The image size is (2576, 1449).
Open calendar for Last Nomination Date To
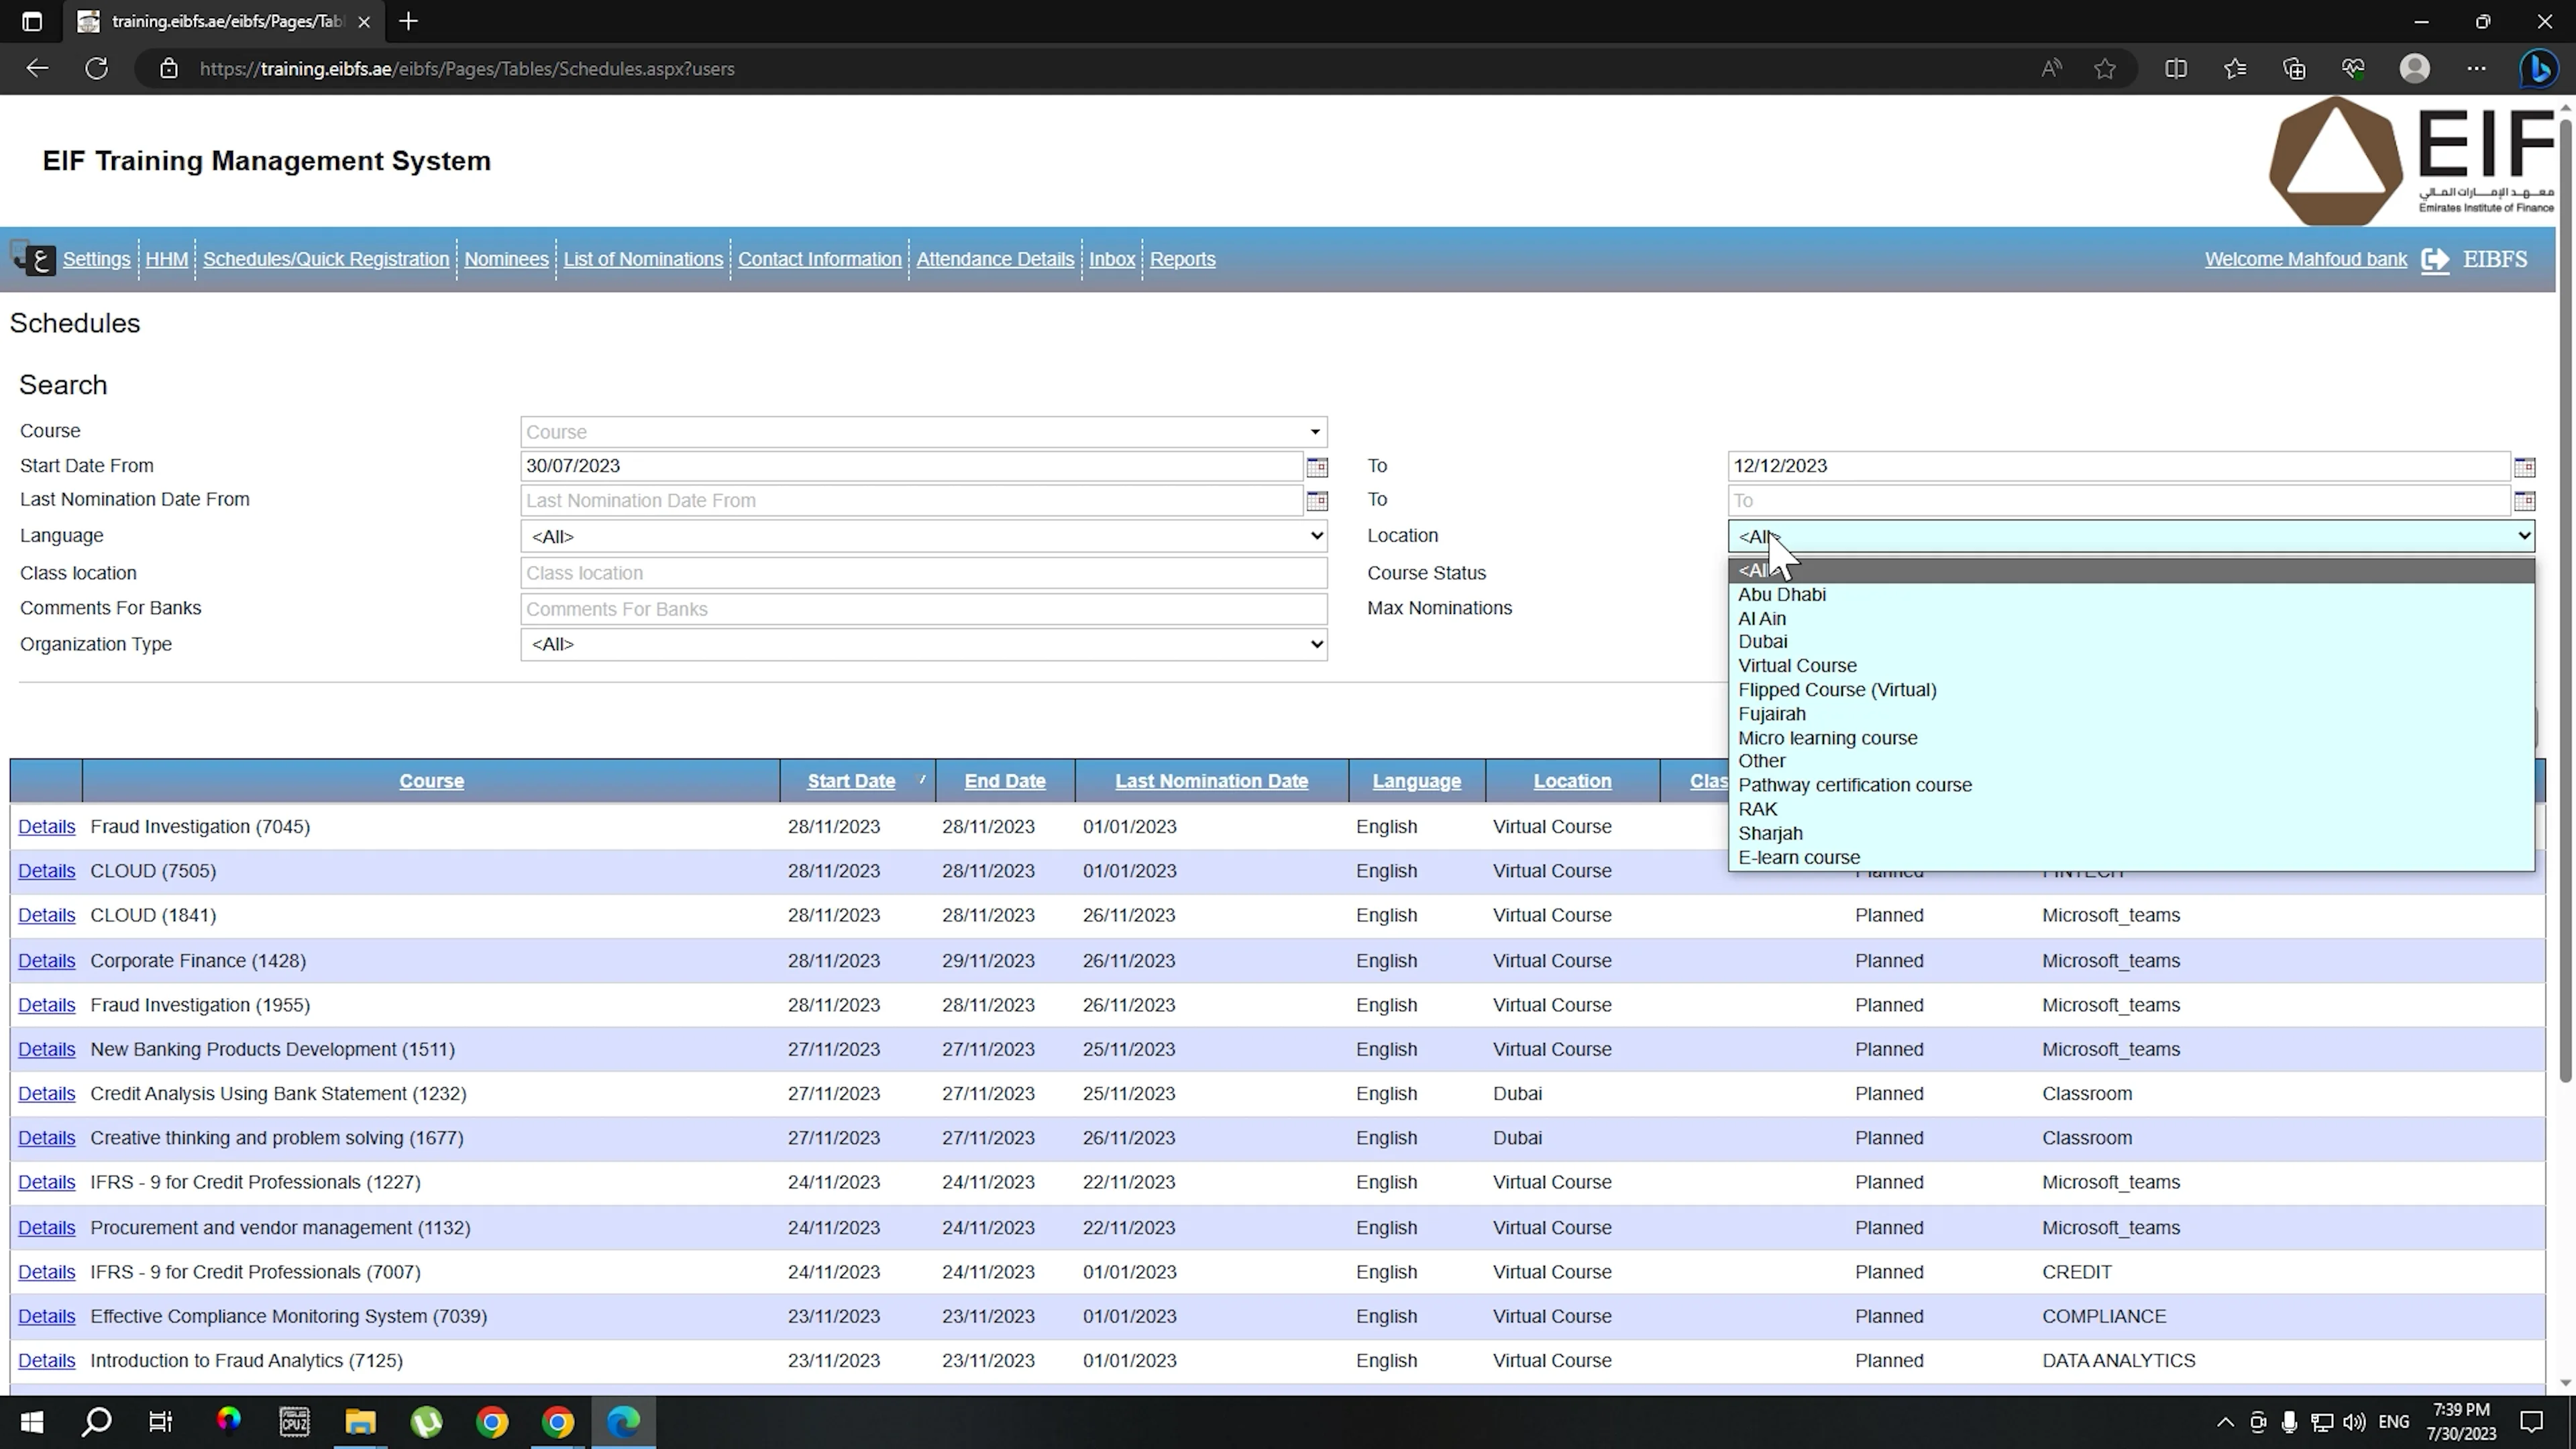click(2524, 501)
